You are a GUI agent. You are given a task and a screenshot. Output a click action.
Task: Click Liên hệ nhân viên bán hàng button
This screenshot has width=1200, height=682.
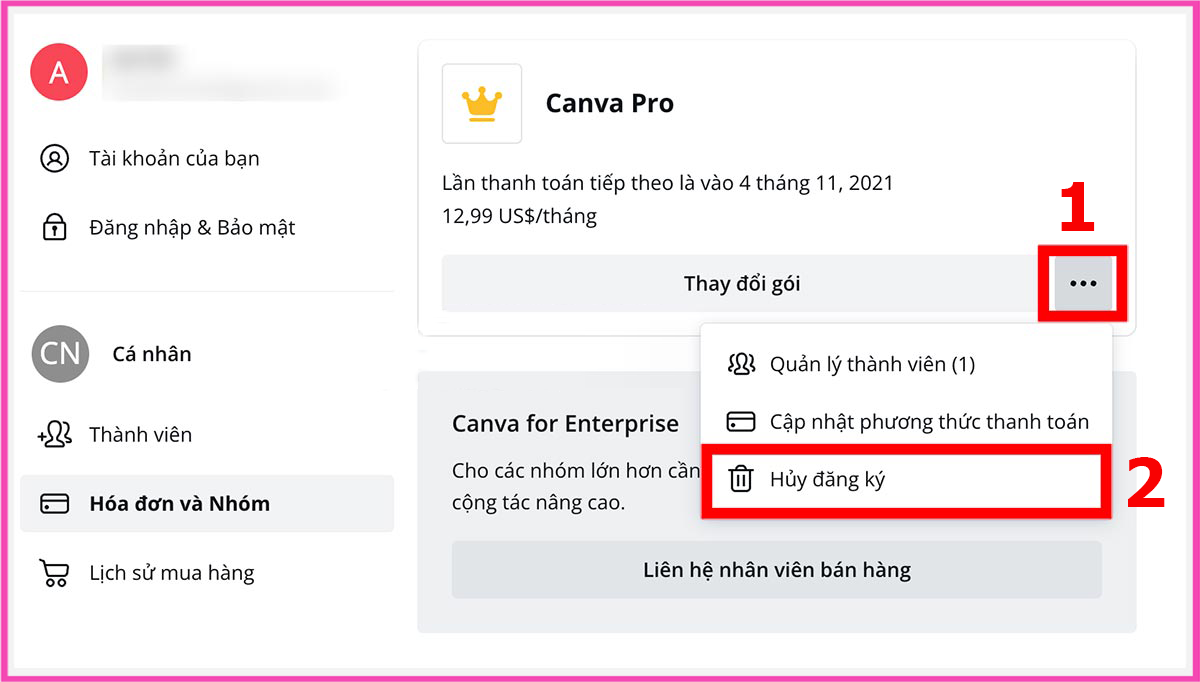tap(776, 570)
